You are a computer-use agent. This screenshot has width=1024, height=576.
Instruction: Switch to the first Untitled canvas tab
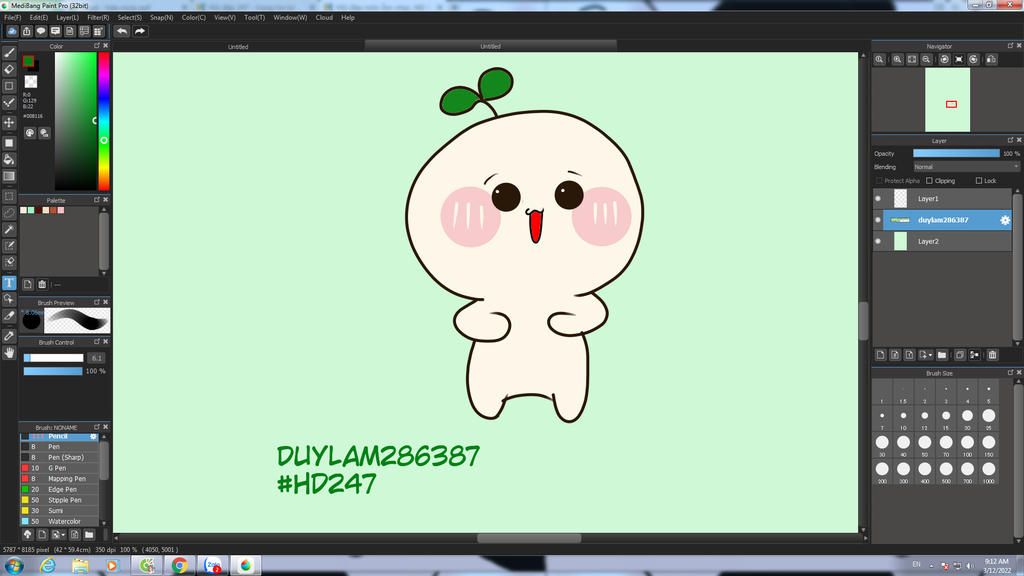pyautogui.click(x=238, y=46)
